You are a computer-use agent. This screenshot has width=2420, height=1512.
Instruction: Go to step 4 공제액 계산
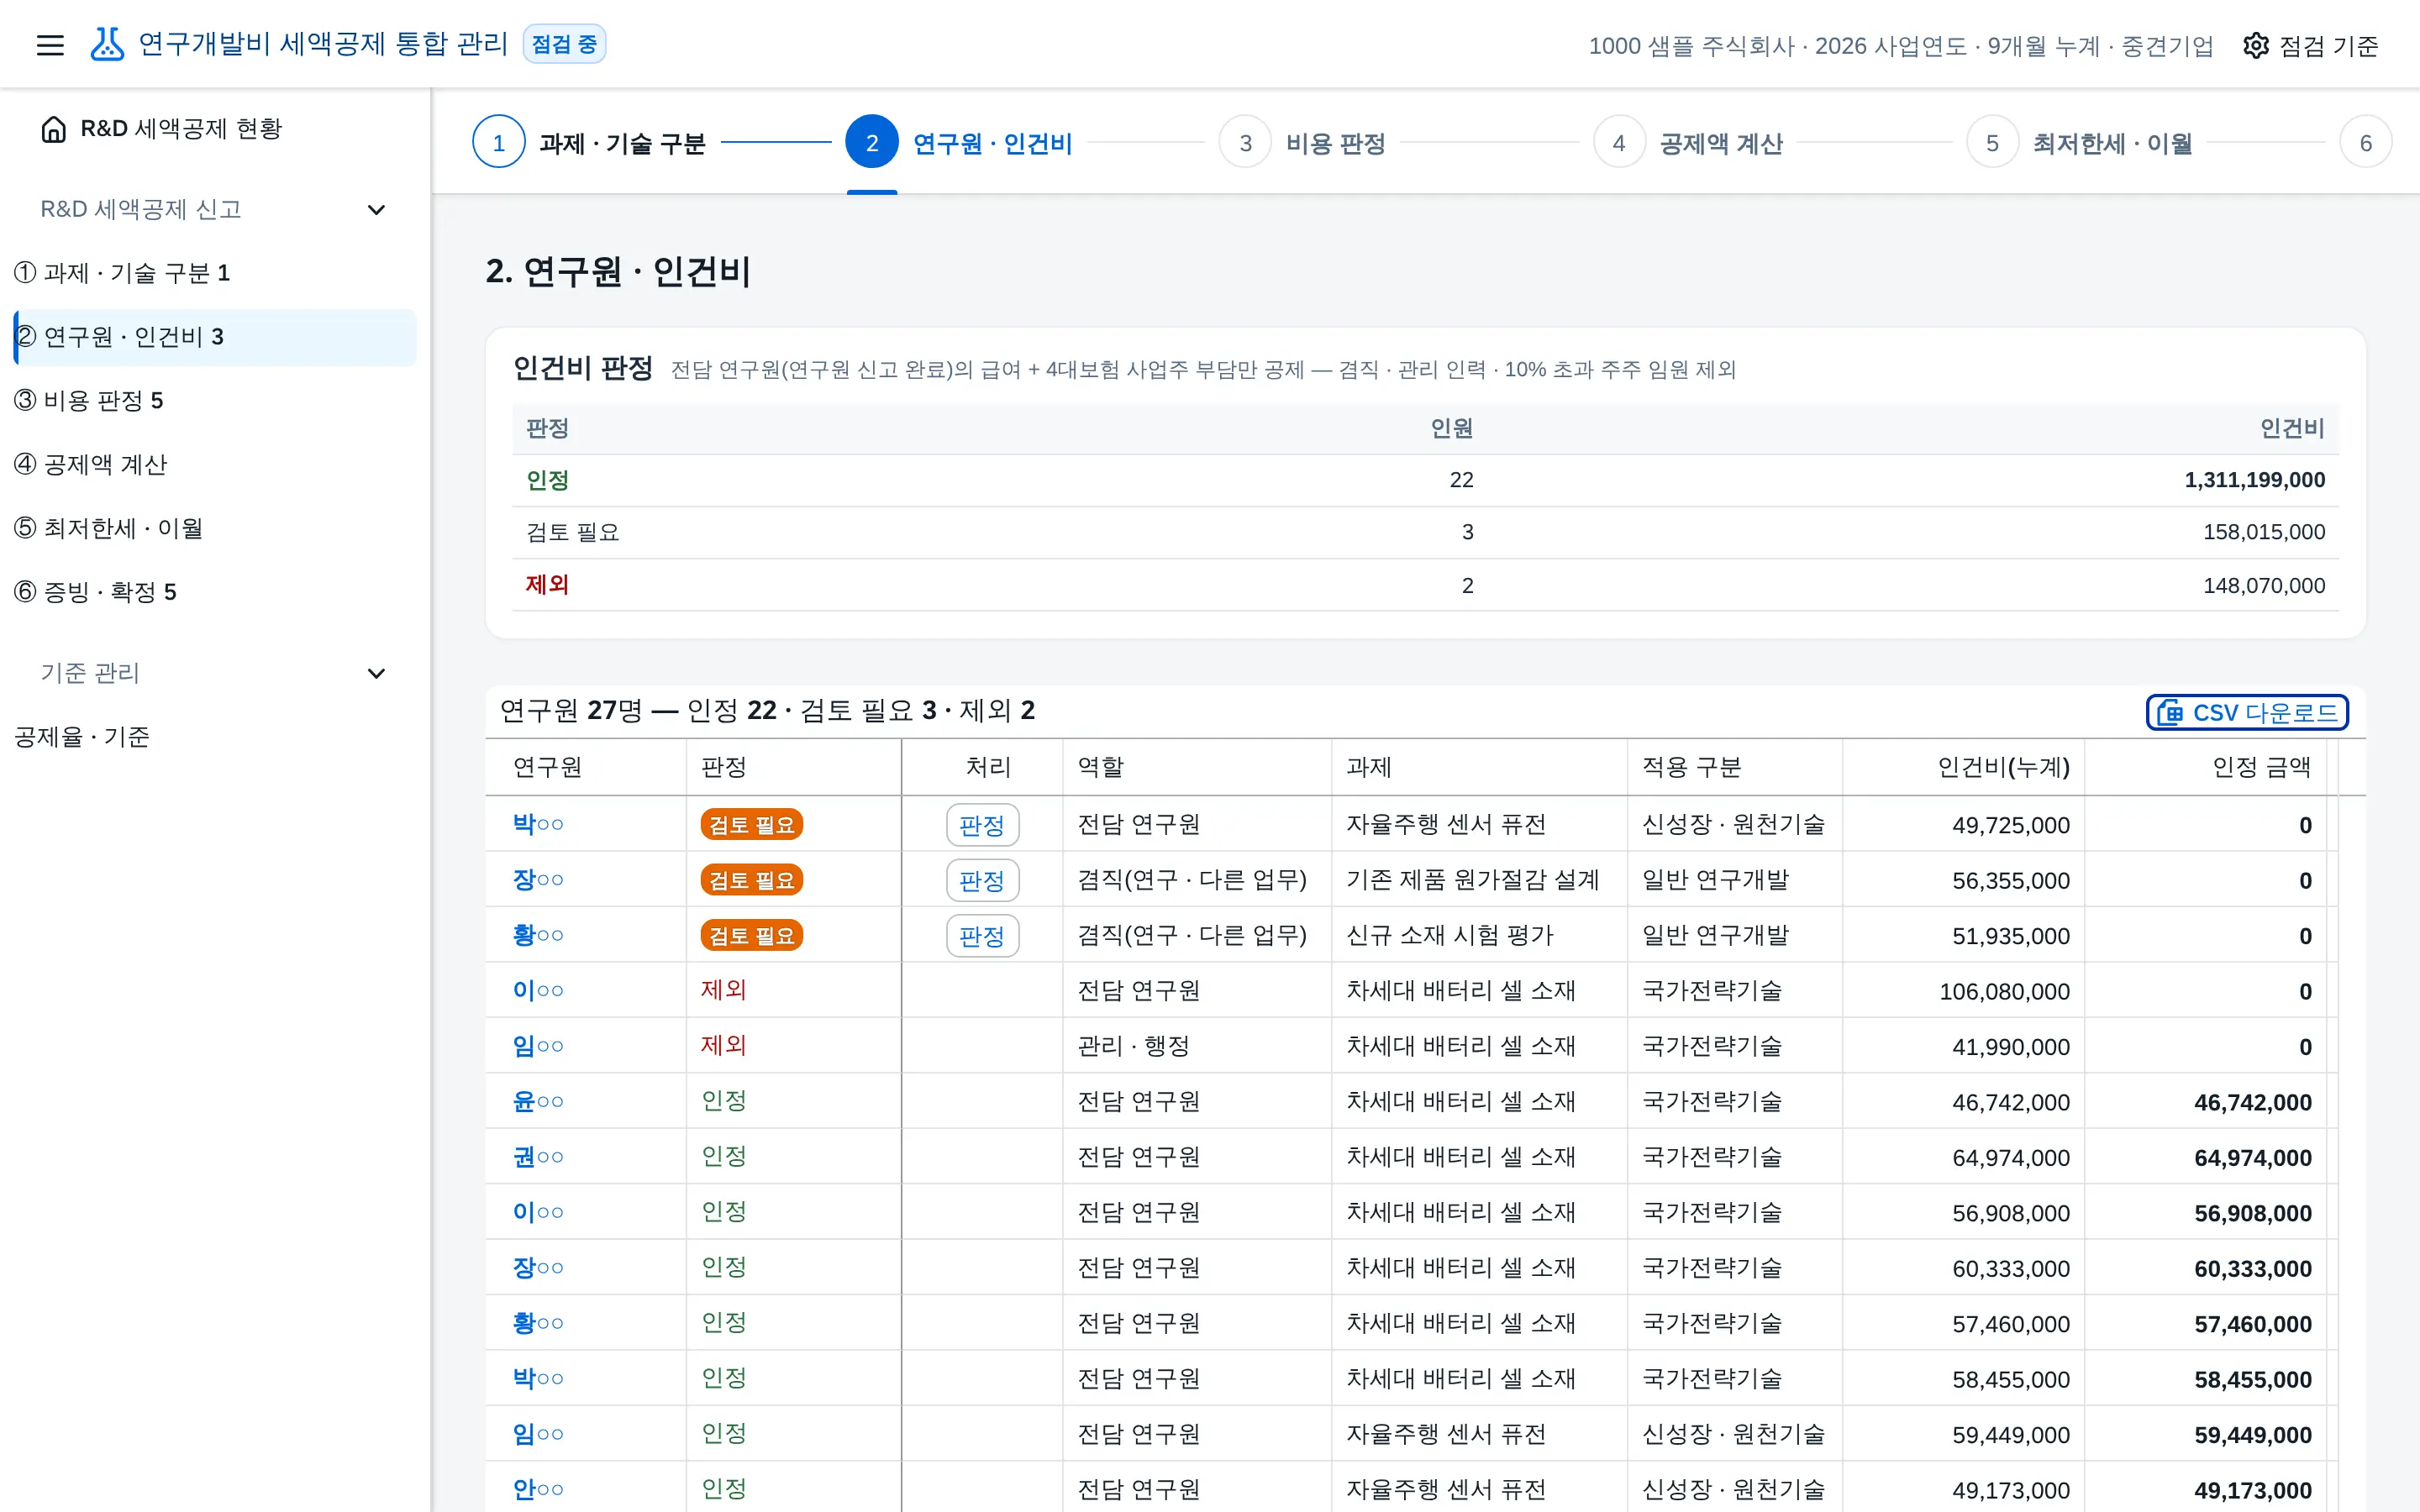pyautogui.click(x=1688, y=143)
